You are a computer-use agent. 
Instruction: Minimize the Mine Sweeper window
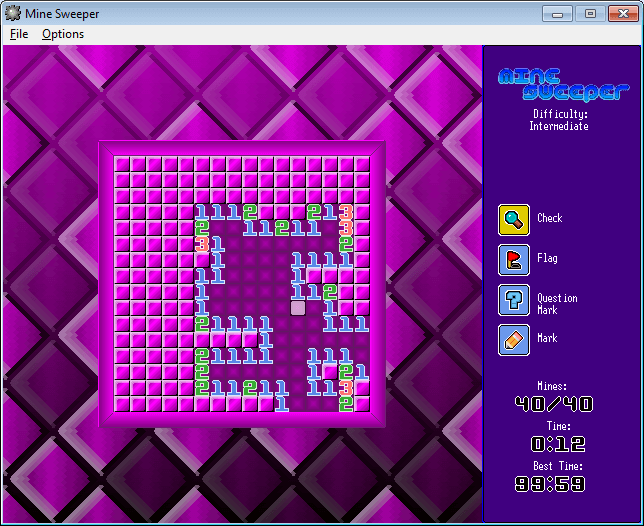tap(557, 14)
